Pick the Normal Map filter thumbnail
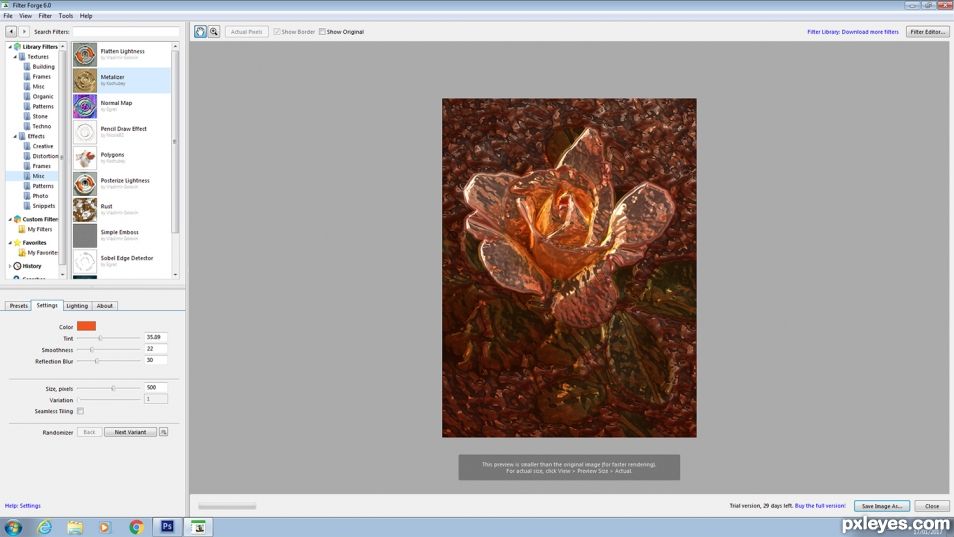The image size is (954, 537). click(85, 106)
